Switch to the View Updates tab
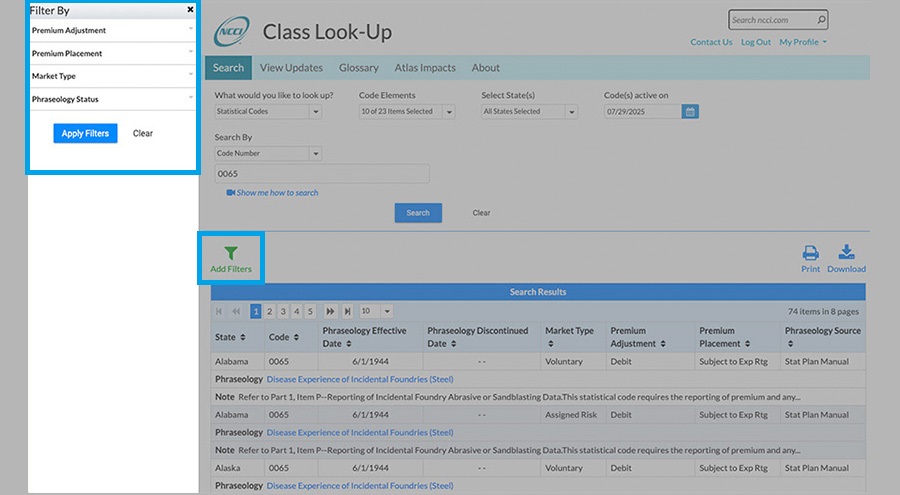This screenshot has width=900, height=495. [x=291, y=68]
